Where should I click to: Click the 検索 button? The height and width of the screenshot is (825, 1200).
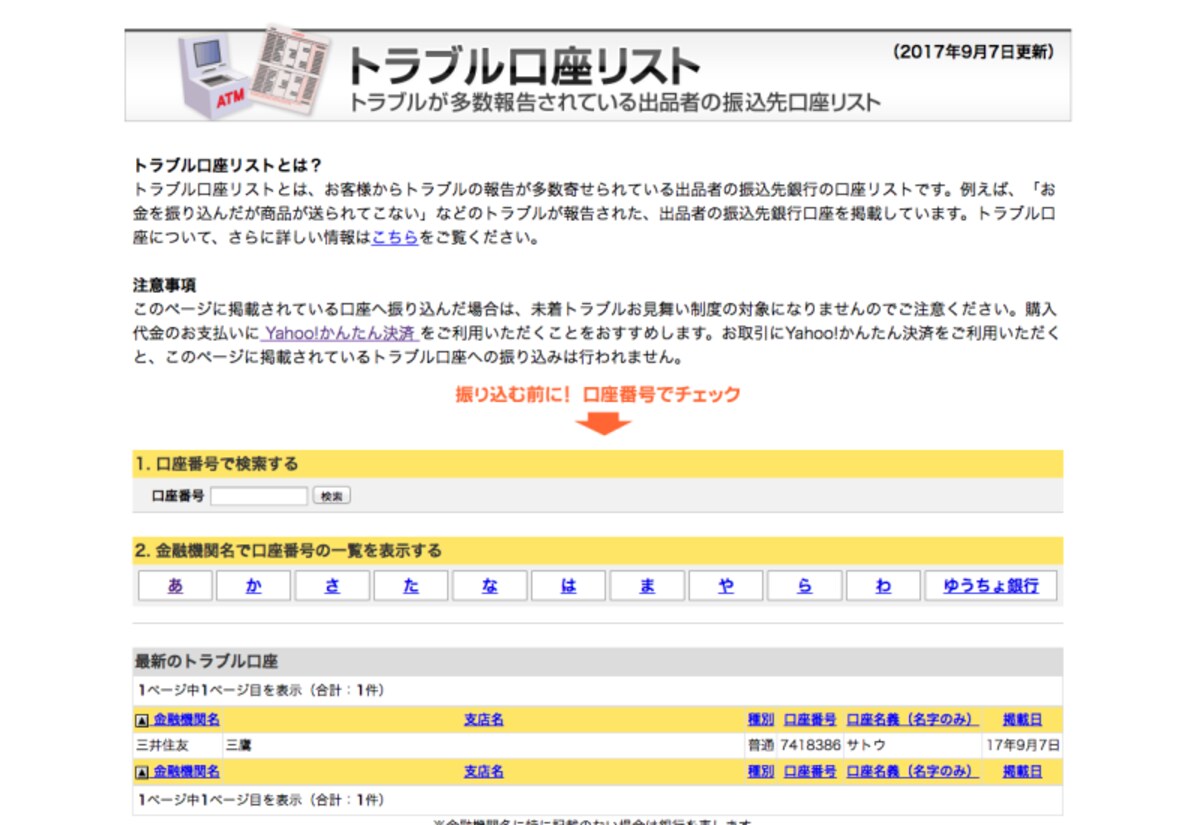332,496
